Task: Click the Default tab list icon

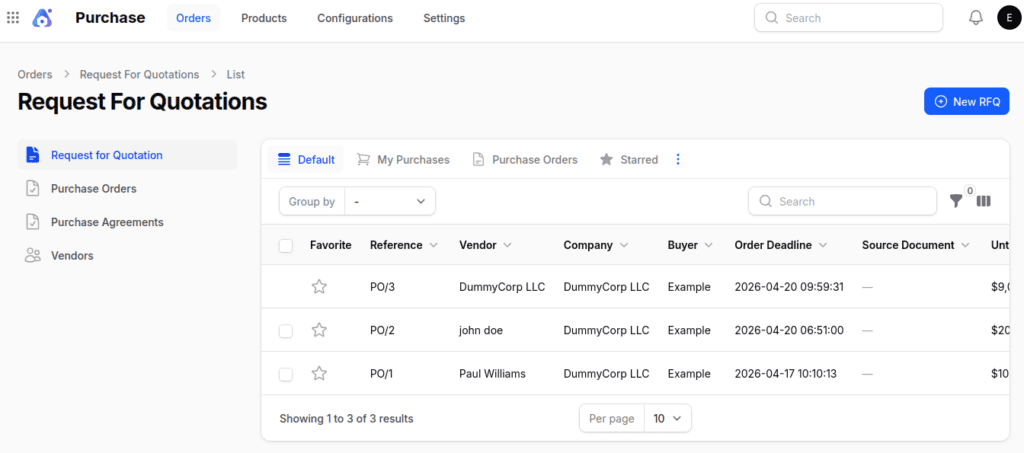Action: coord(284,159)
